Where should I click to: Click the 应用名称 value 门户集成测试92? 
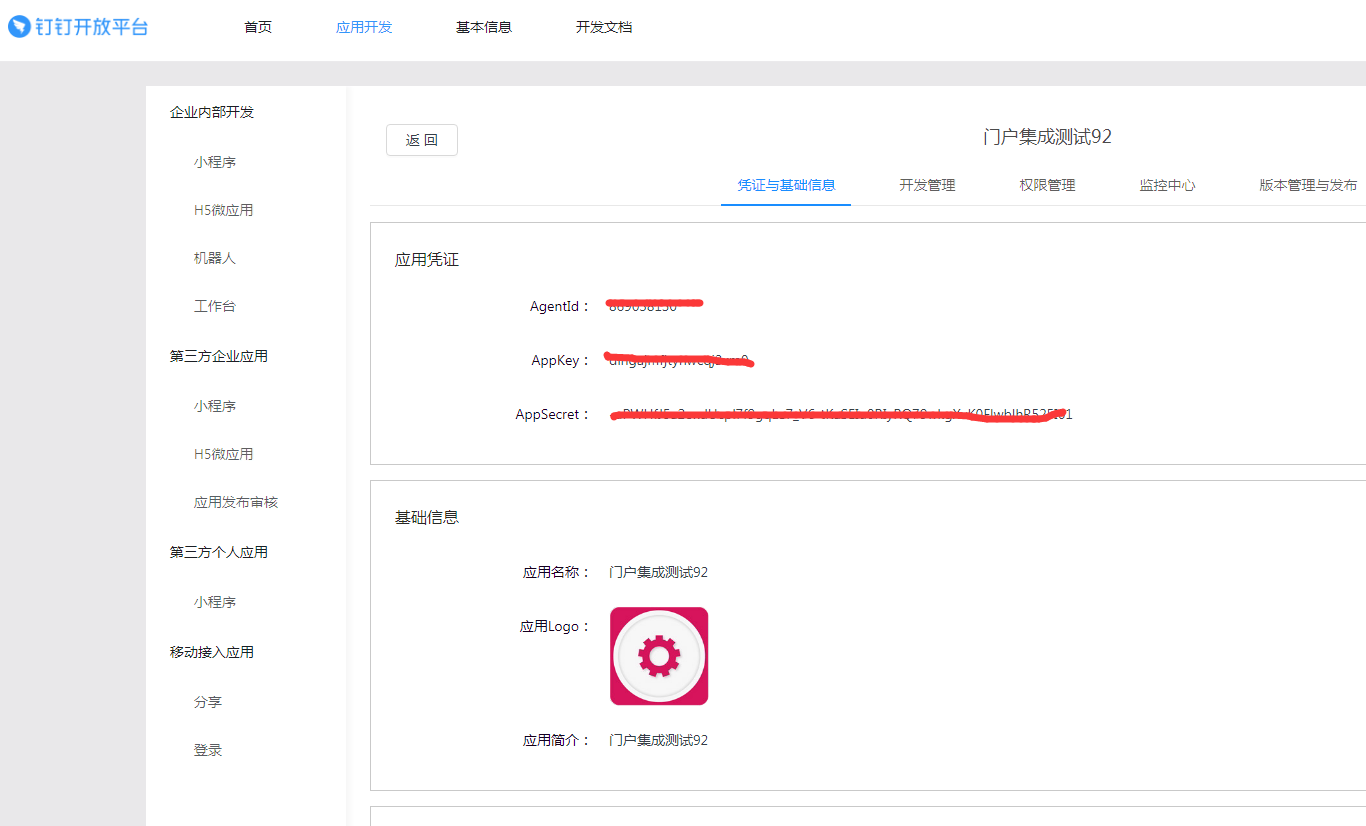pyautogui.click(x=659, y=573)
